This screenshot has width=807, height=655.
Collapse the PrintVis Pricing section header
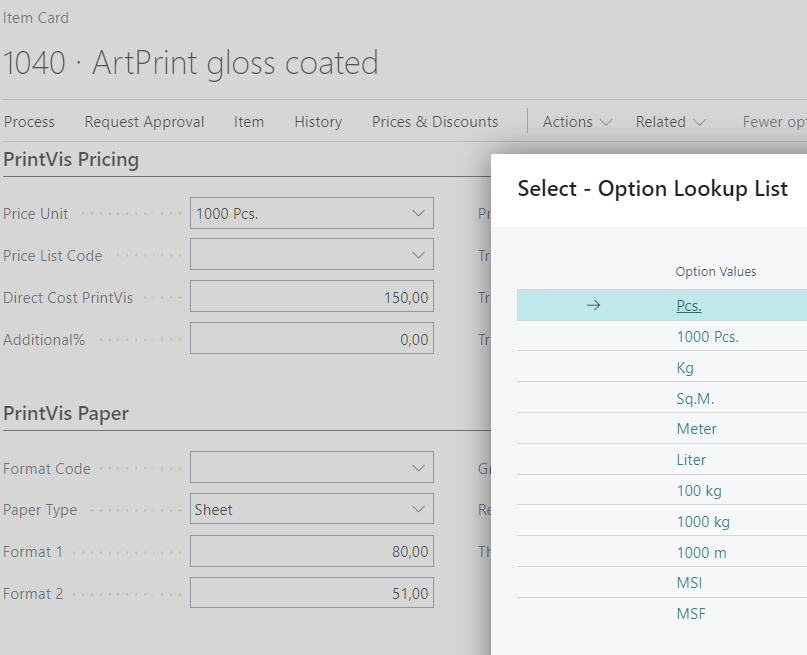[71, 160]
